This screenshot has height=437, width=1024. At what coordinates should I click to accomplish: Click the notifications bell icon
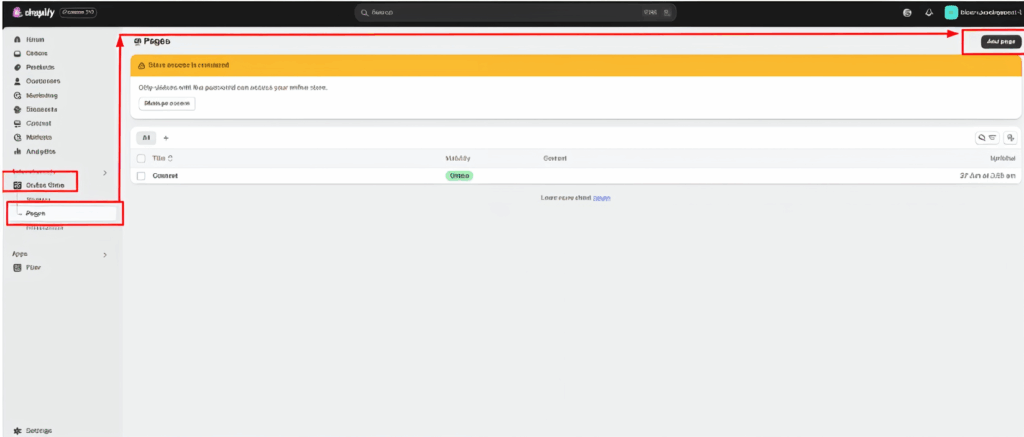coord(928,13)
